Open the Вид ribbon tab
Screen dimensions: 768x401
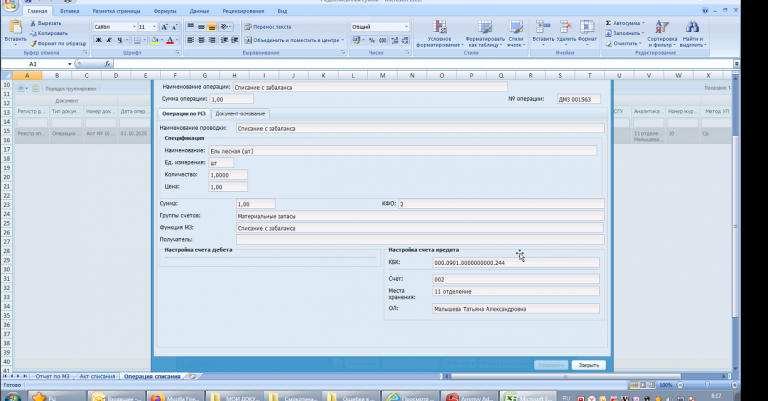pyautogui.click(x=282, y=11)
